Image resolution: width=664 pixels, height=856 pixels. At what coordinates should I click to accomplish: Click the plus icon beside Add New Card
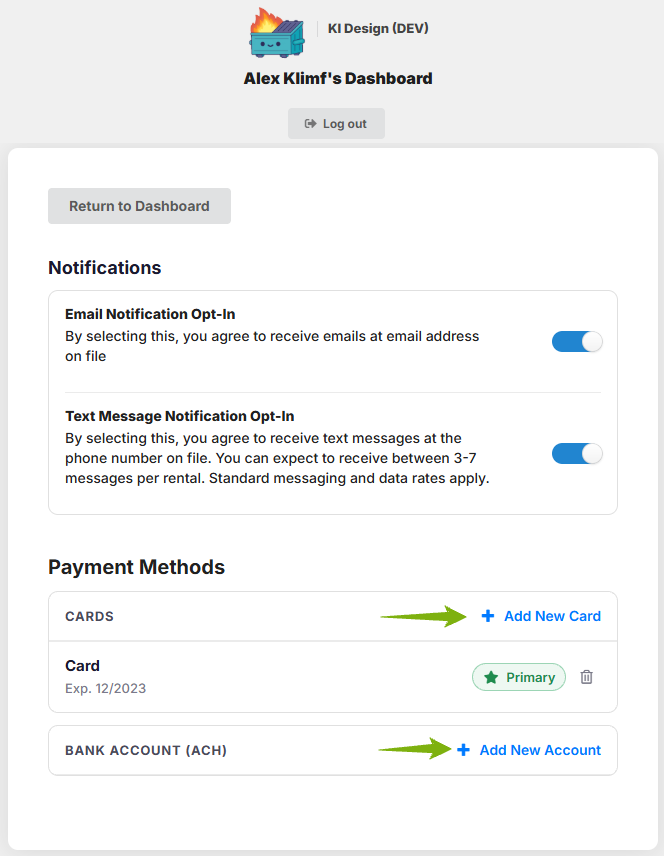coord(488,616)
